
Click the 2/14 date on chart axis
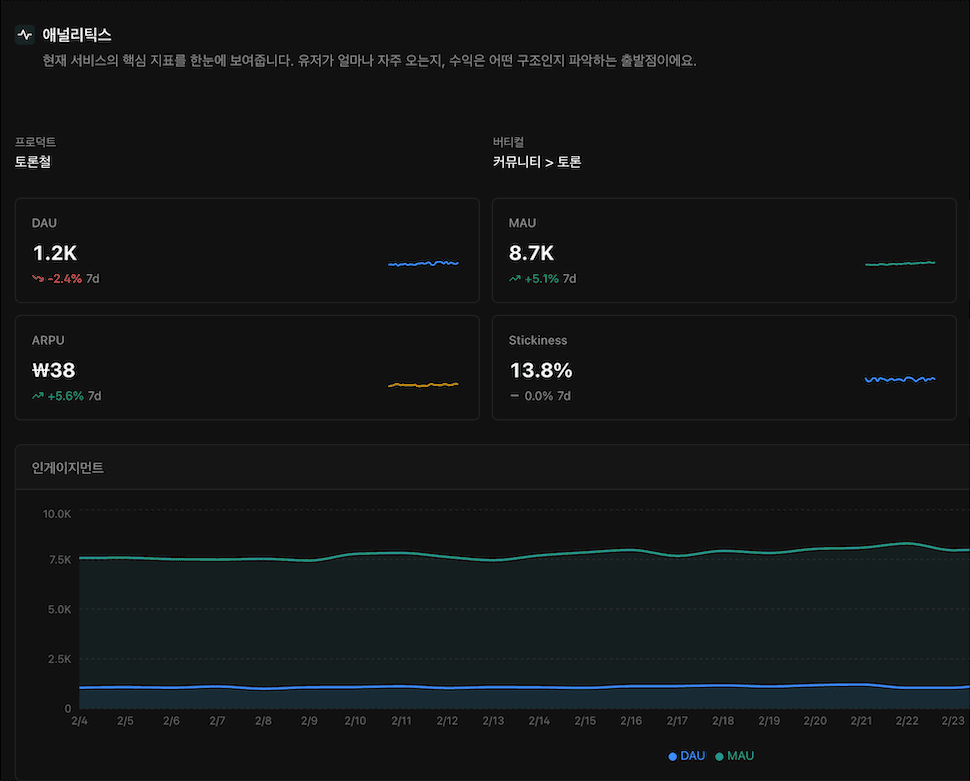[539, 721]
